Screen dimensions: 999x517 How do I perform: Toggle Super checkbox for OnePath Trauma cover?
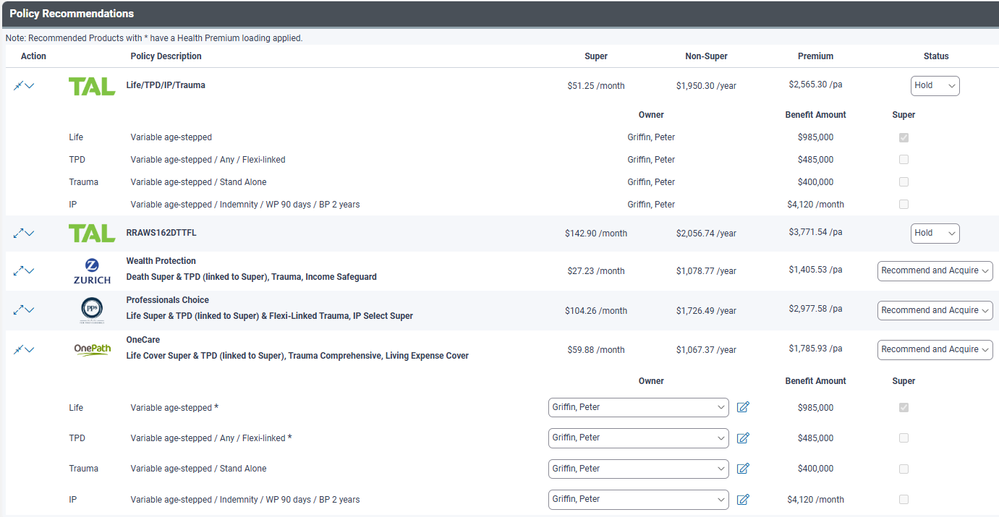tap(904, 469)
